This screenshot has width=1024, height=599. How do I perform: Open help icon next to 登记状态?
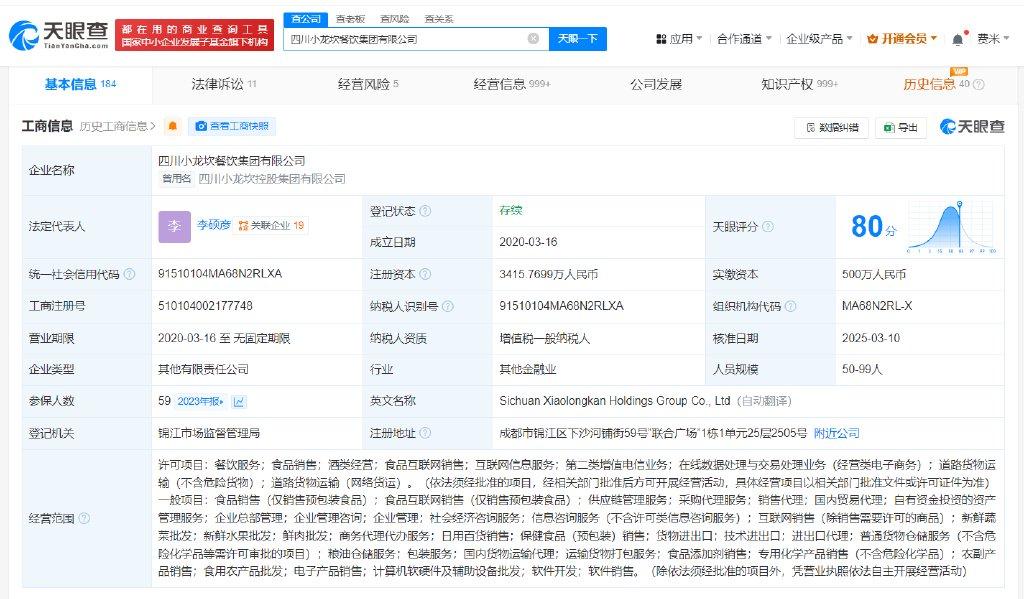pos(425,211)
